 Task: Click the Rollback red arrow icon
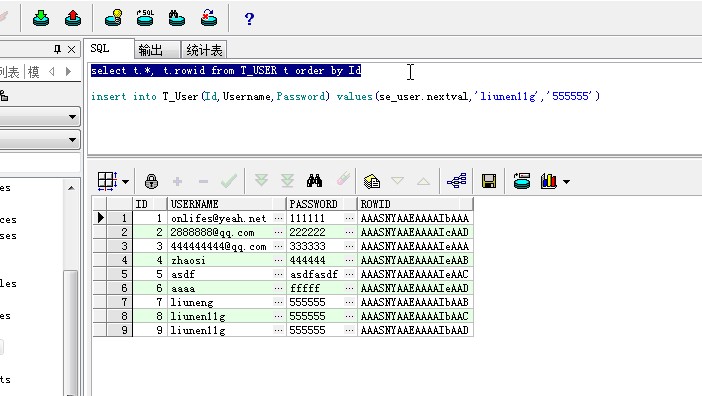pyautogui.click(x=73, y=18)
